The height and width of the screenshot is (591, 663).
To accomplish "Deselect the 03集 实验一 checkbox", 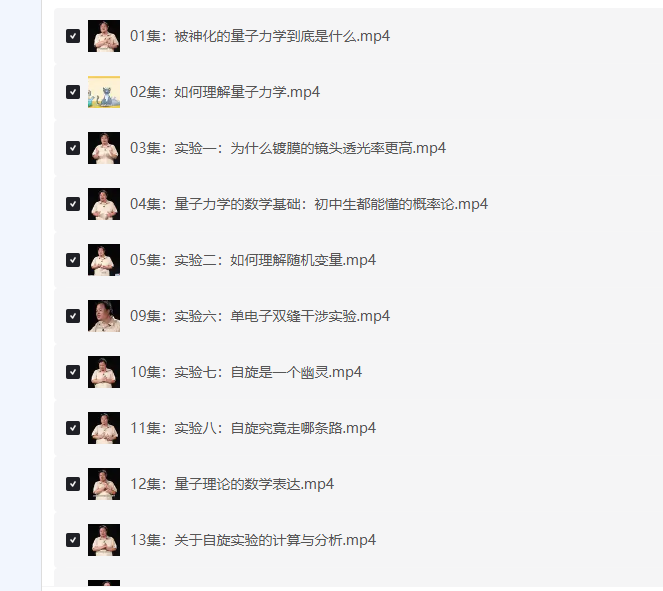I will pyautogui.click(x=73, y=148).
